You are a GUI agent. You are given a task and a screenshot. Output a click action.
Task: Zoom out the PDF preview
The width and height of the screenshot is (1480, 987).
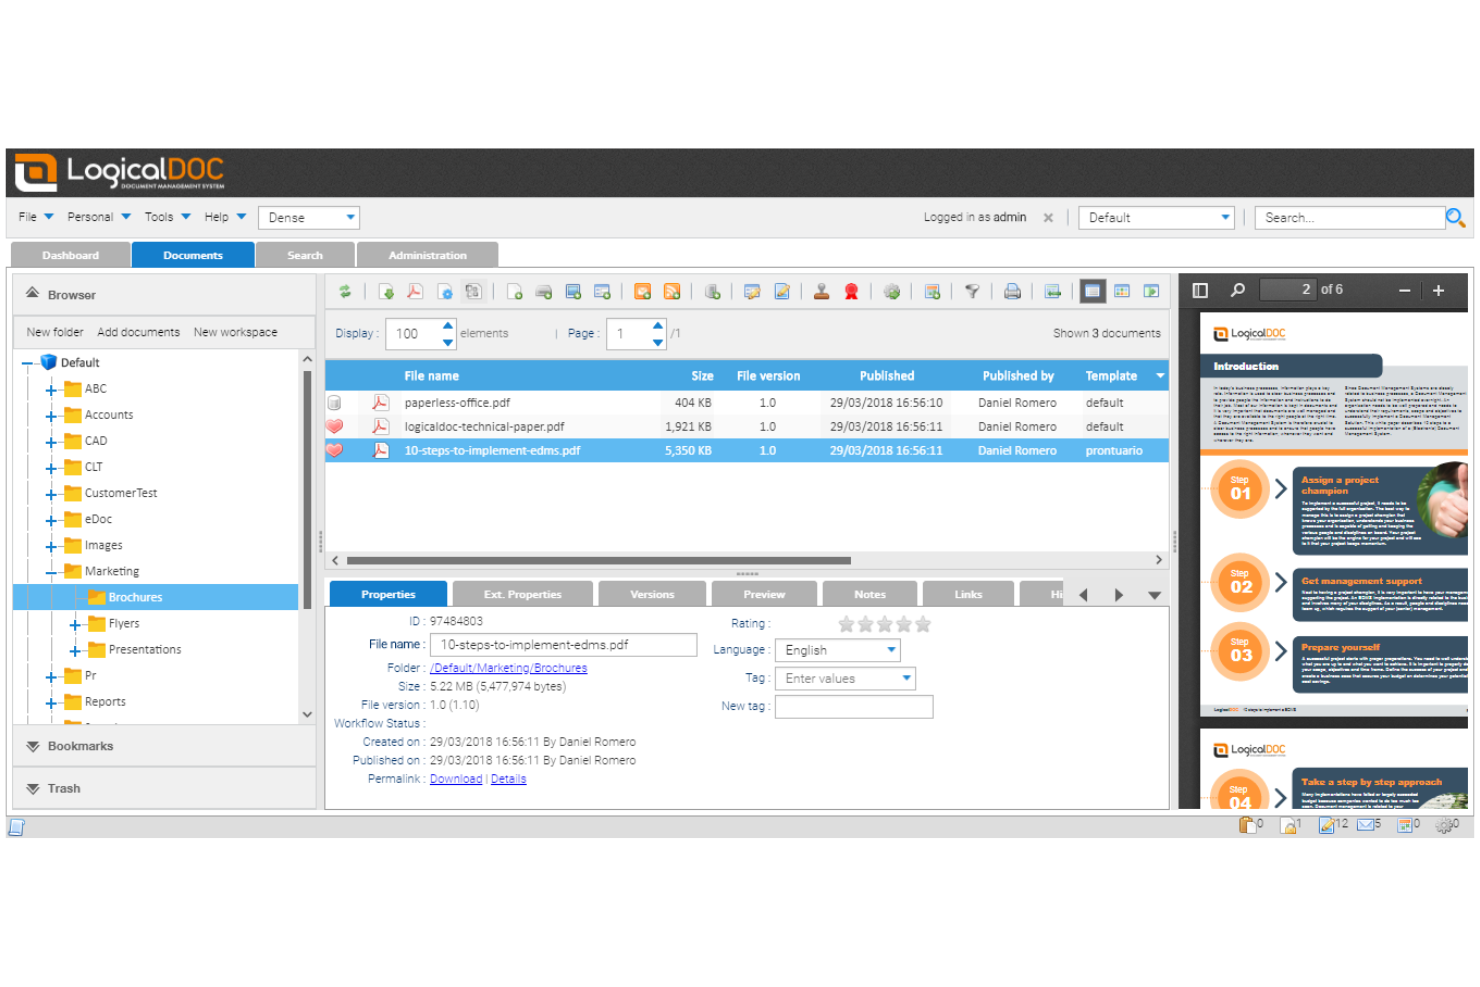coord(1405,290)
